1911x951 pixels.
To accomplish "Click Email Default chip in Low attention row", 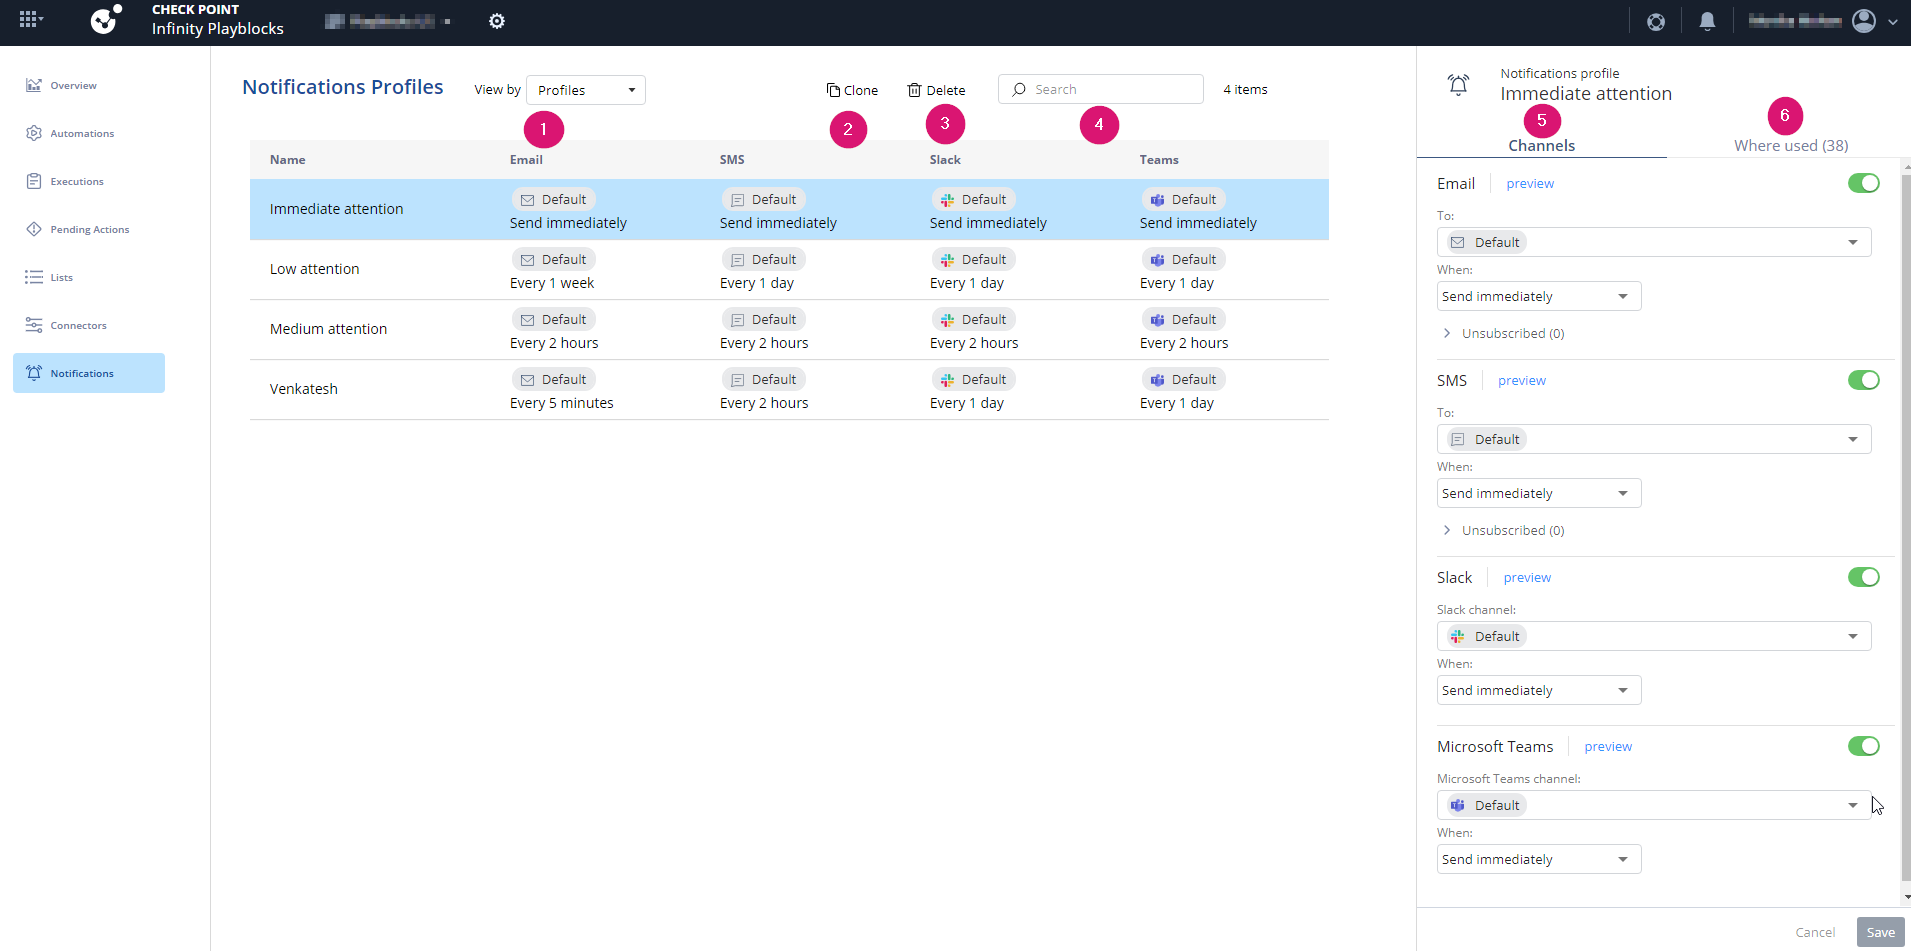I will (554, 259).
